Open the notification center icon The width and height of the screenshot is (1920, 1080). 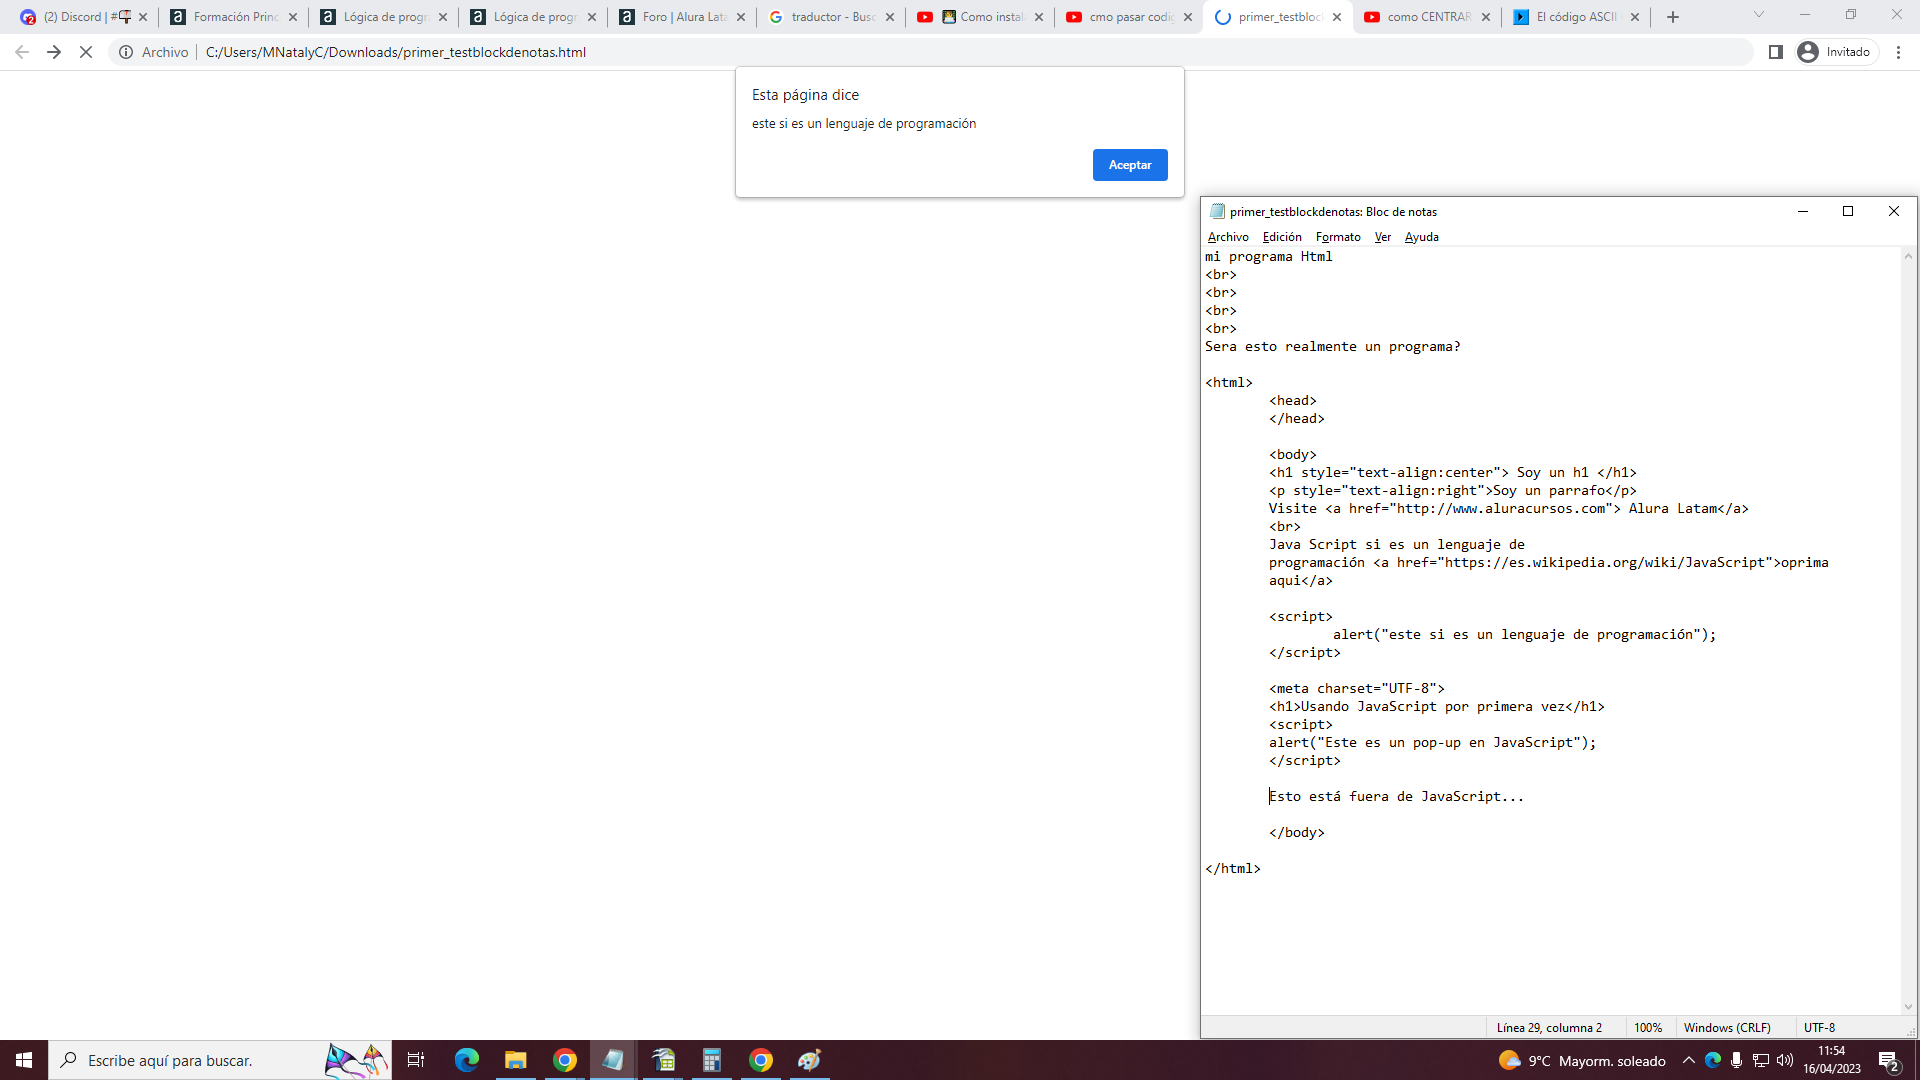1889,1060
